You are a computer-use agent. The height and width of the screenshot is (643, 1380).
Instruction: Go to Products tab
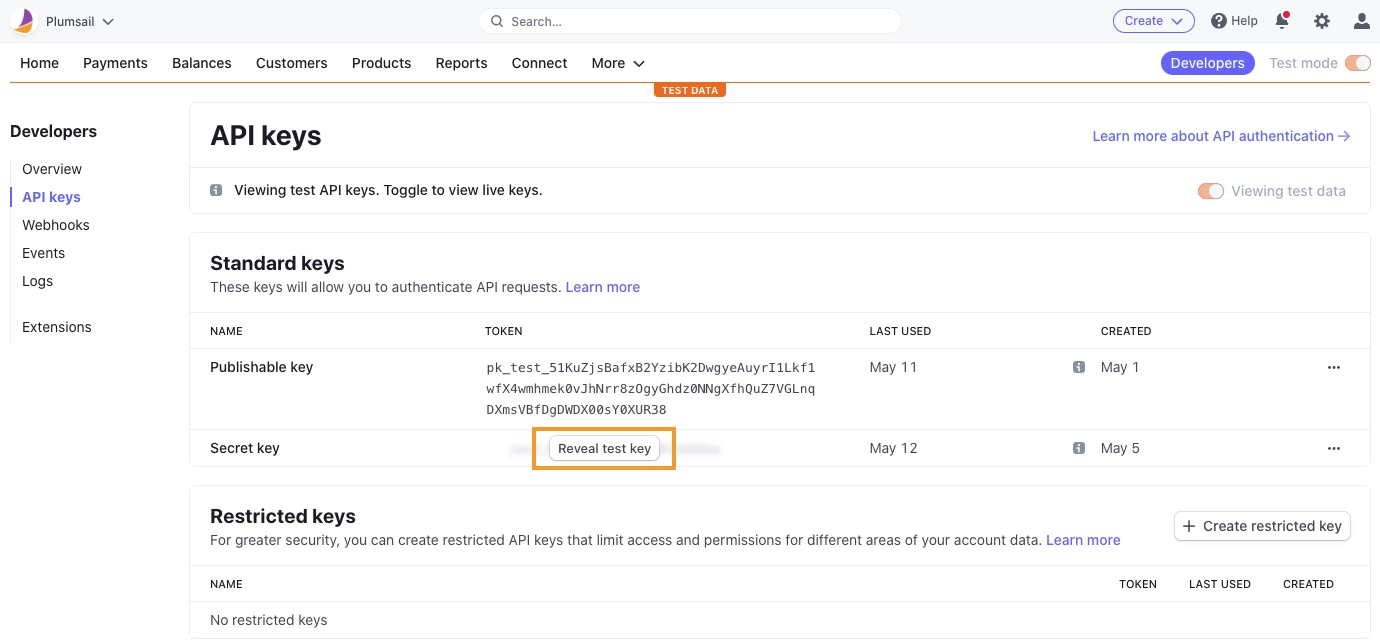(x=381, y=63)
